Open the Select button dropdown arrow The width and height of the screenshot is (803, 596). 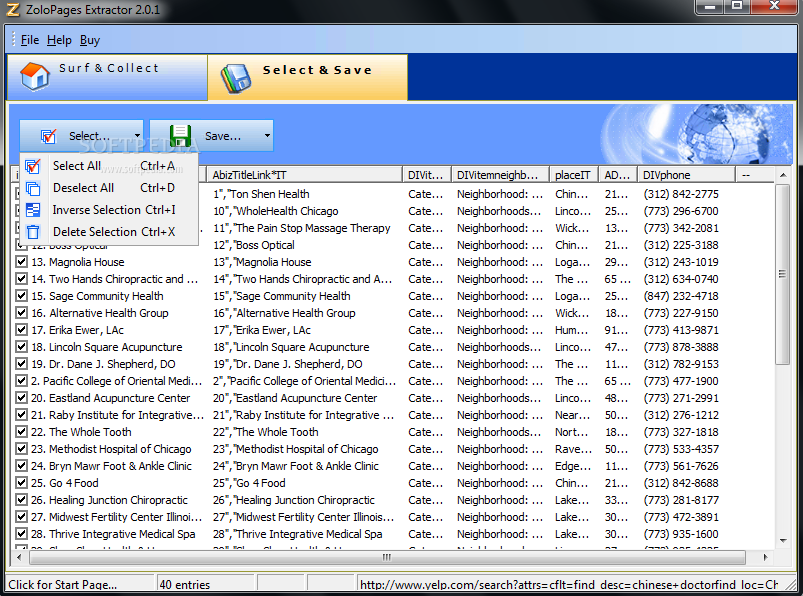[x=137, y=136]
